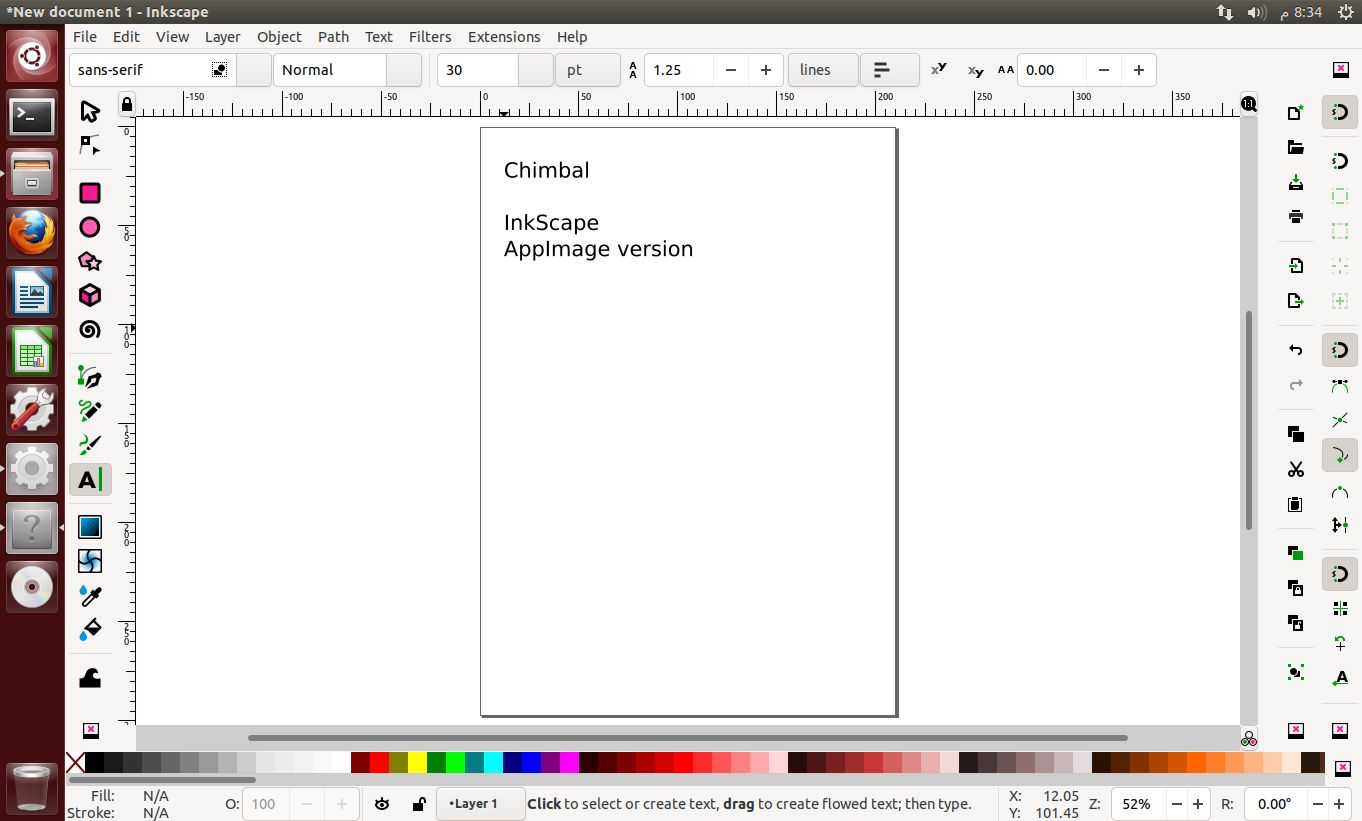Toggle subscript formatting

pos(975,70)
